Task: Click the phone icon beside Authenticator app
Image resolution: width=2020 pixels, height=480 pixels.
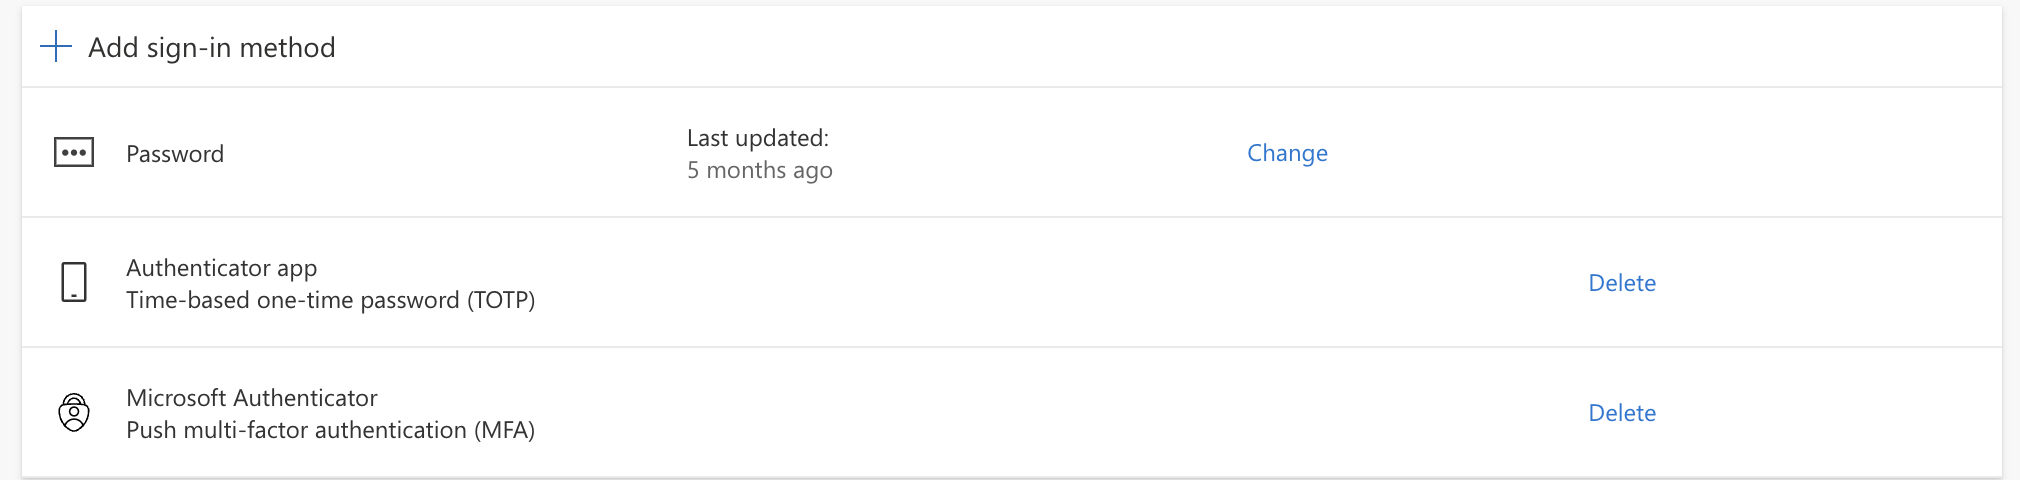Action: pos(74,282)
